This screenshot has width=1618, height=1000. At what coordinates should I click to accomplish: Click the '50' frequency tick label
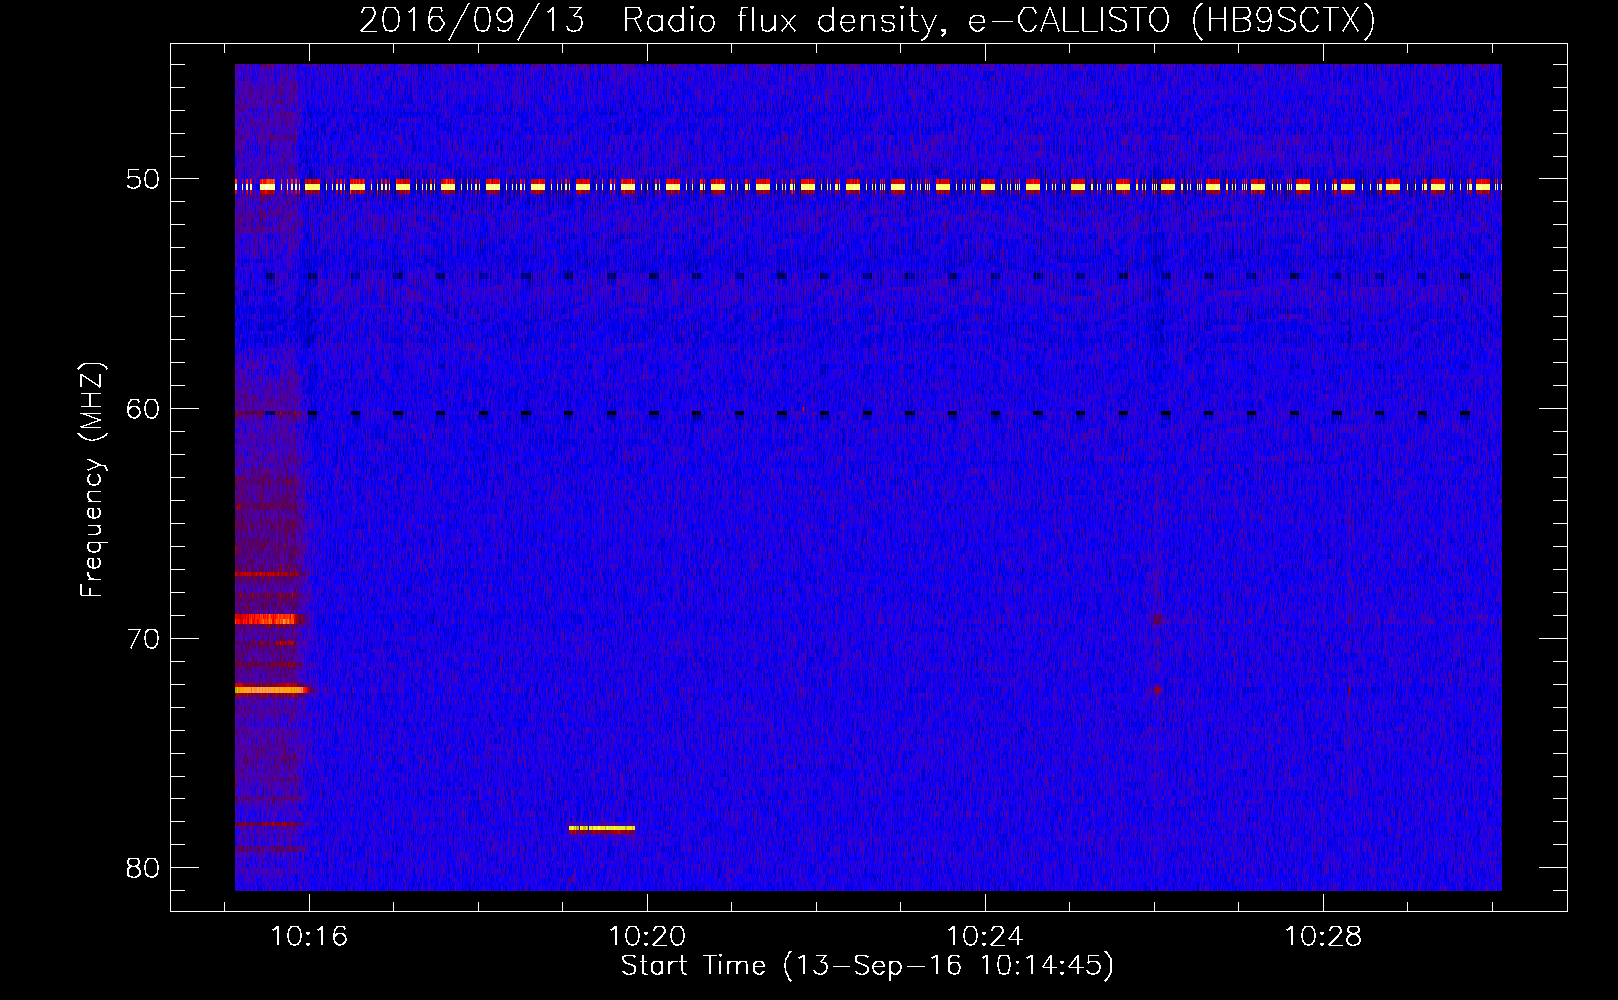click(143, 180)
